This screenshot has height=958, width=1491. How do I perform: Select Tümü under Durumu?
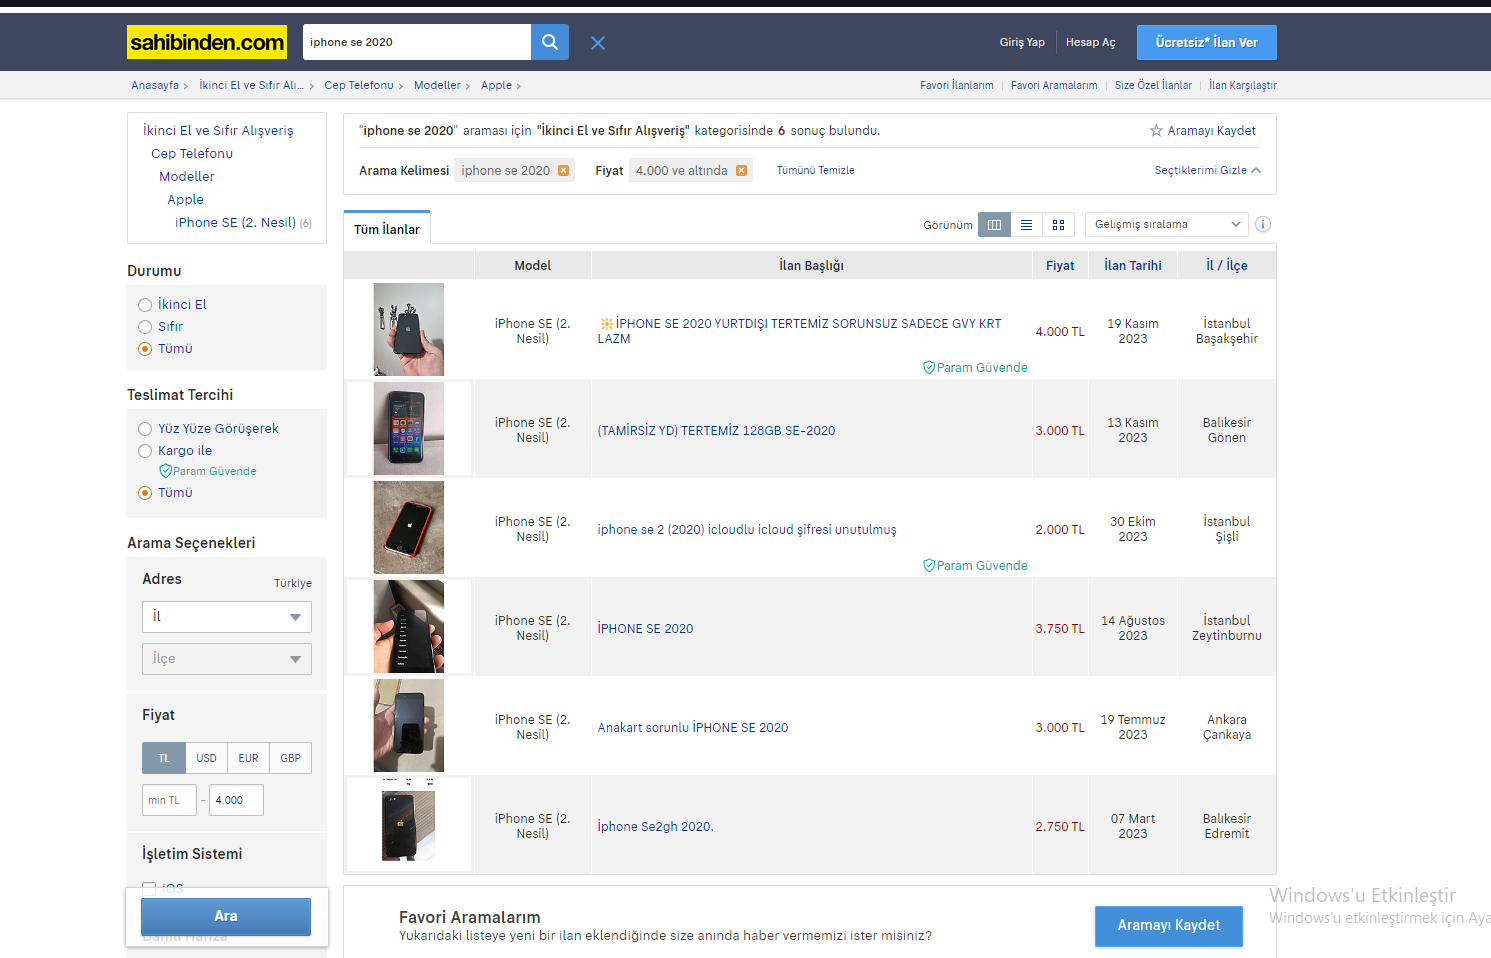coord(145,349)
